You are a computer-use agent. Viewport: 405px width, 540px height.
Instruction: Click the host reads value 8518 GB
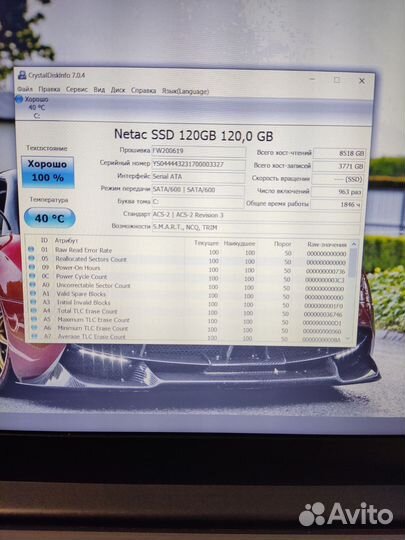tap(339, 153)
